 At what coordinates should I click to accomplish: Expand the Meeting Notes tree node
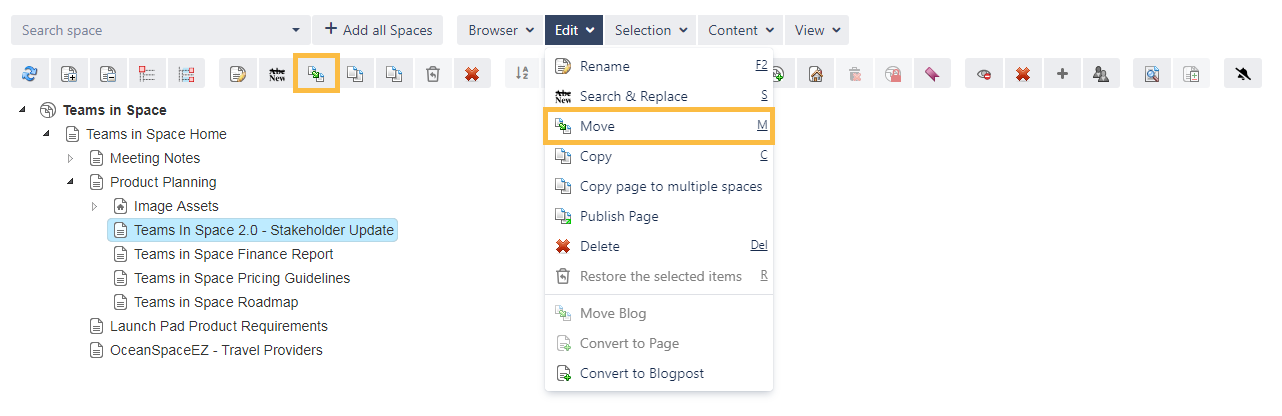[70, 158]
